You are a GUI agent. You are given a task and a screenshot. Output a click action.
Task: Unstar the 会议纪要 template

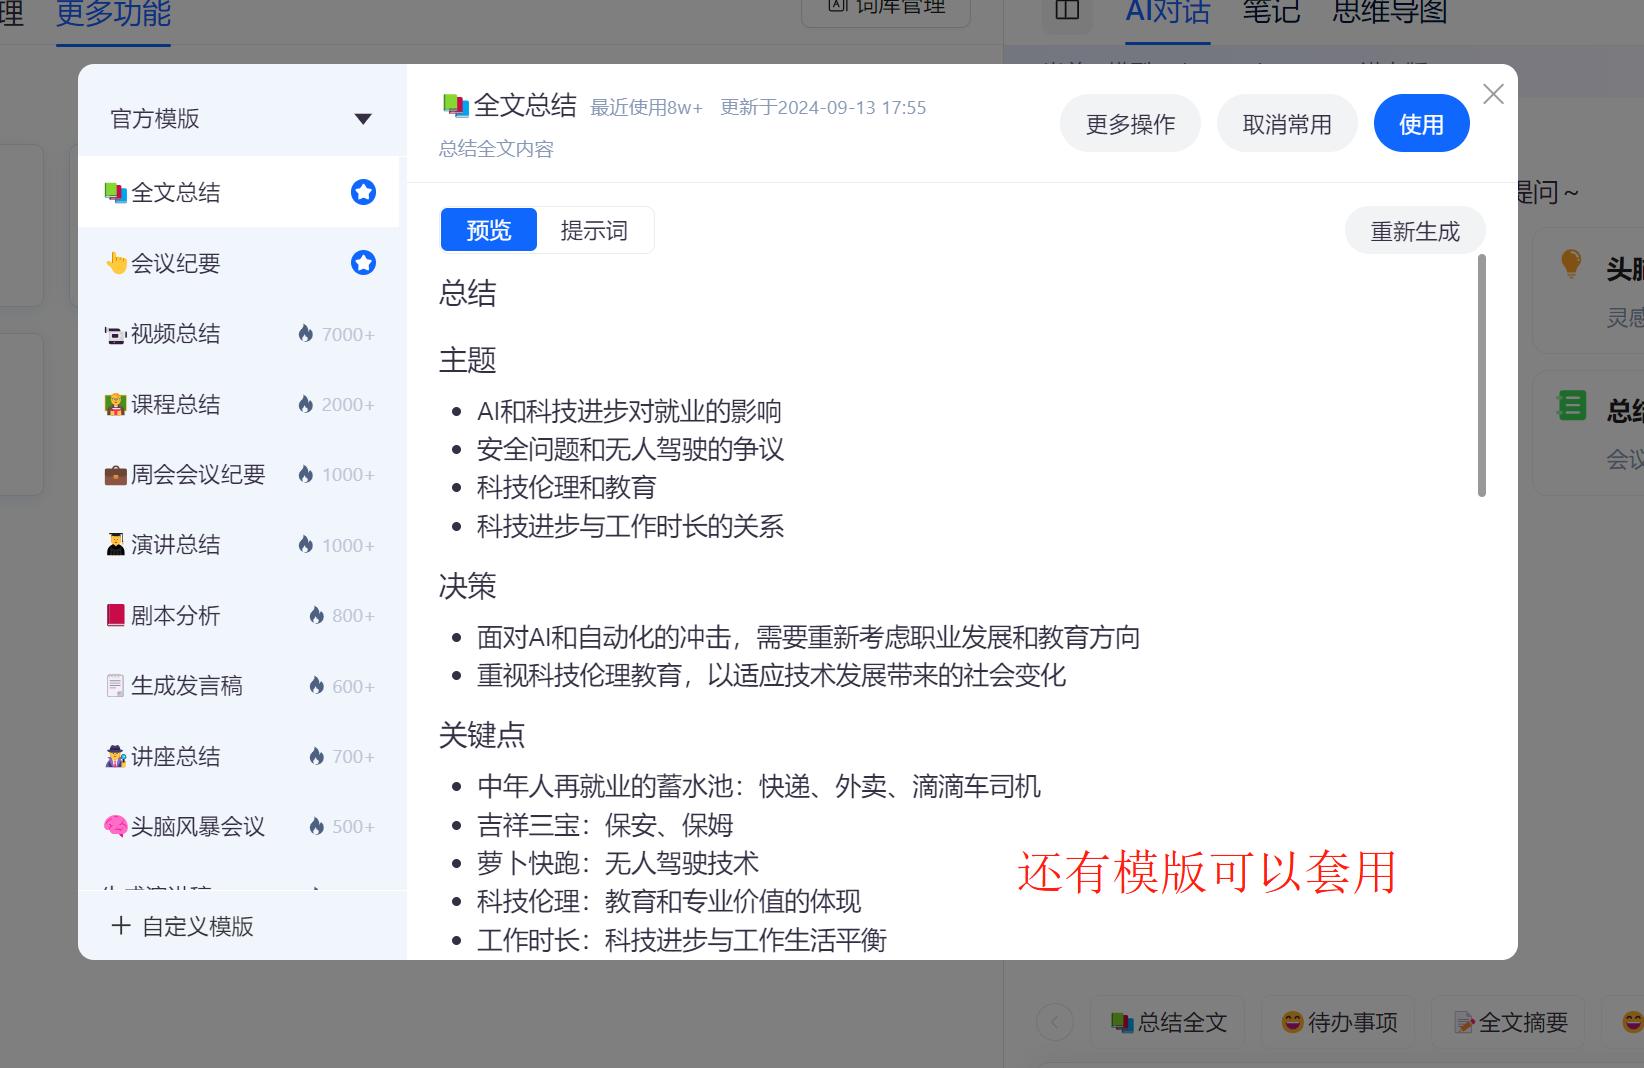pos(363,262)
